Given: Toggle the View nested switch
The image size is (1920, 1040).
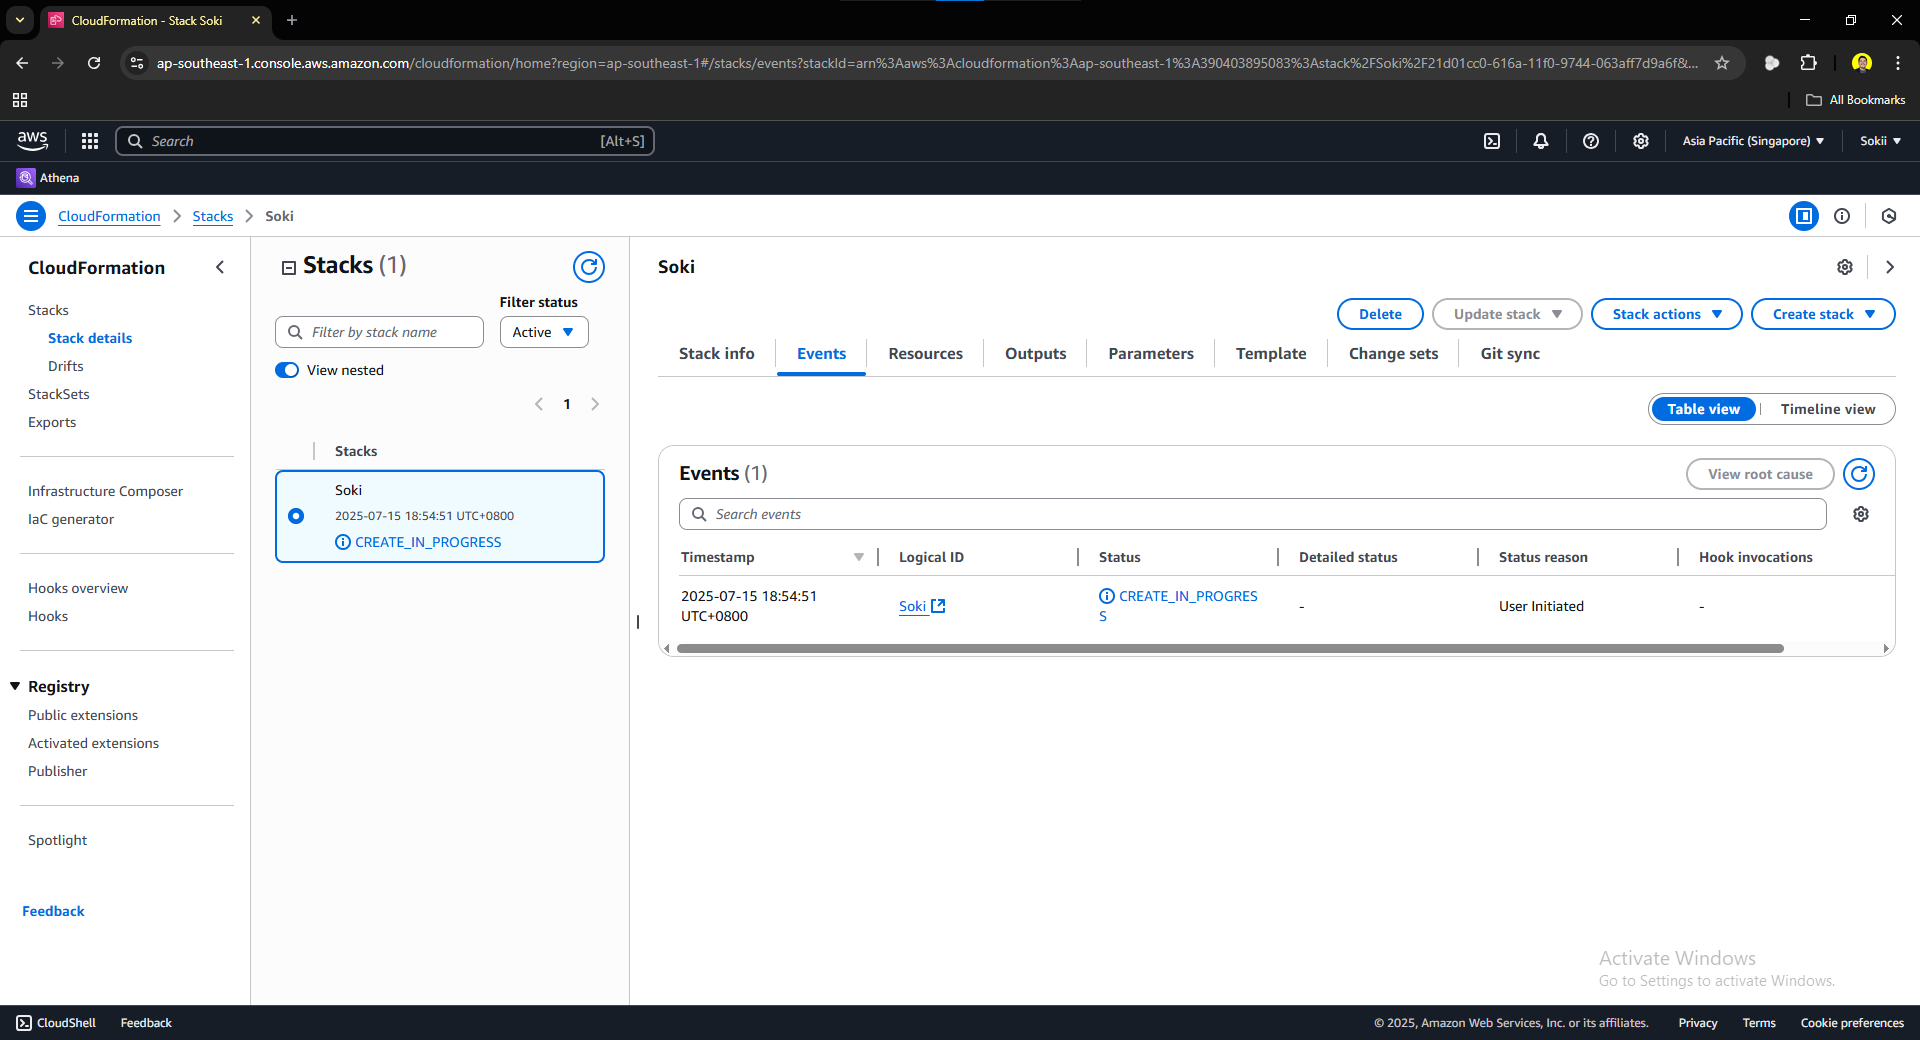Looking at the screenshot, I should click(287, 370).
